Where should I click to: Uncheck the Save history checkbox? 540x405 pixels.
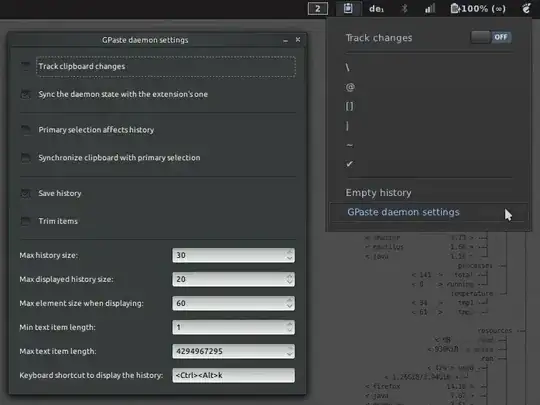[x=25, y=193]
